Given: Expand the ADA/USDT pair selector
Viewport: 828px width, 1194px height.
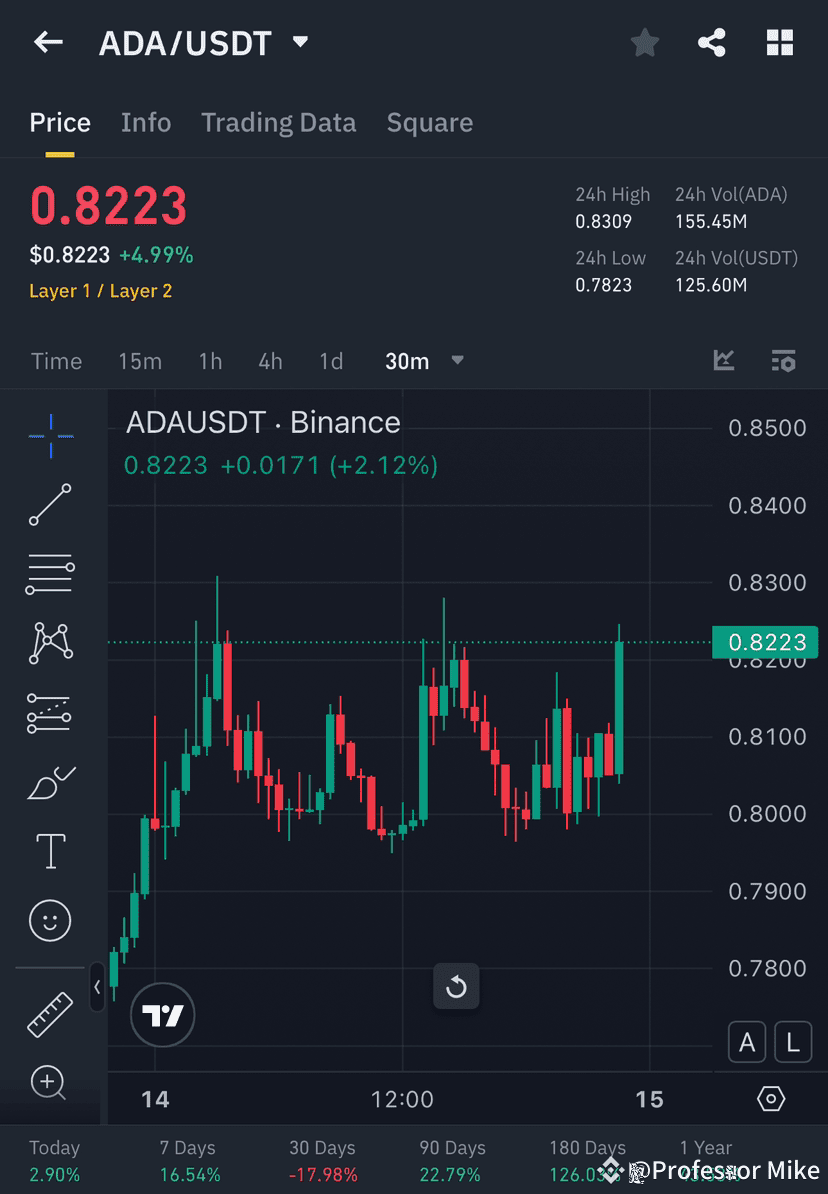Looking at the screenshot, I should coord(299,42).
